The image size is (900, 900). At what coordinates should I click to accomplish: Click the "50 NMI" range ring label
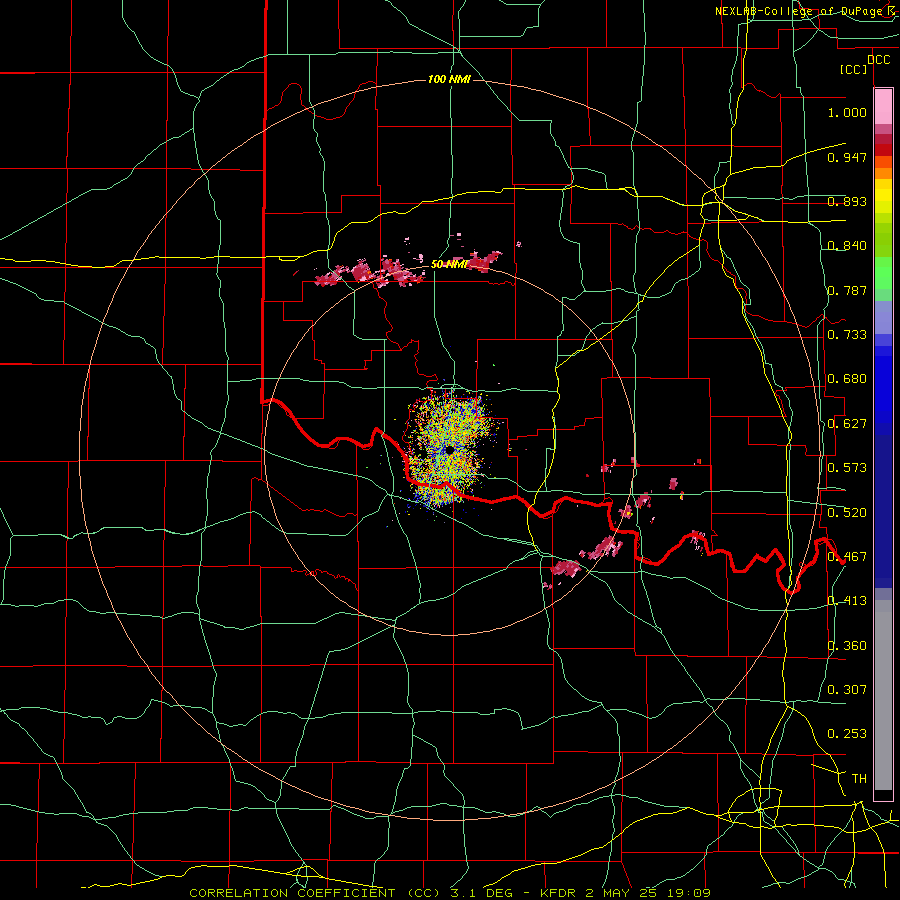coord(449,264)
